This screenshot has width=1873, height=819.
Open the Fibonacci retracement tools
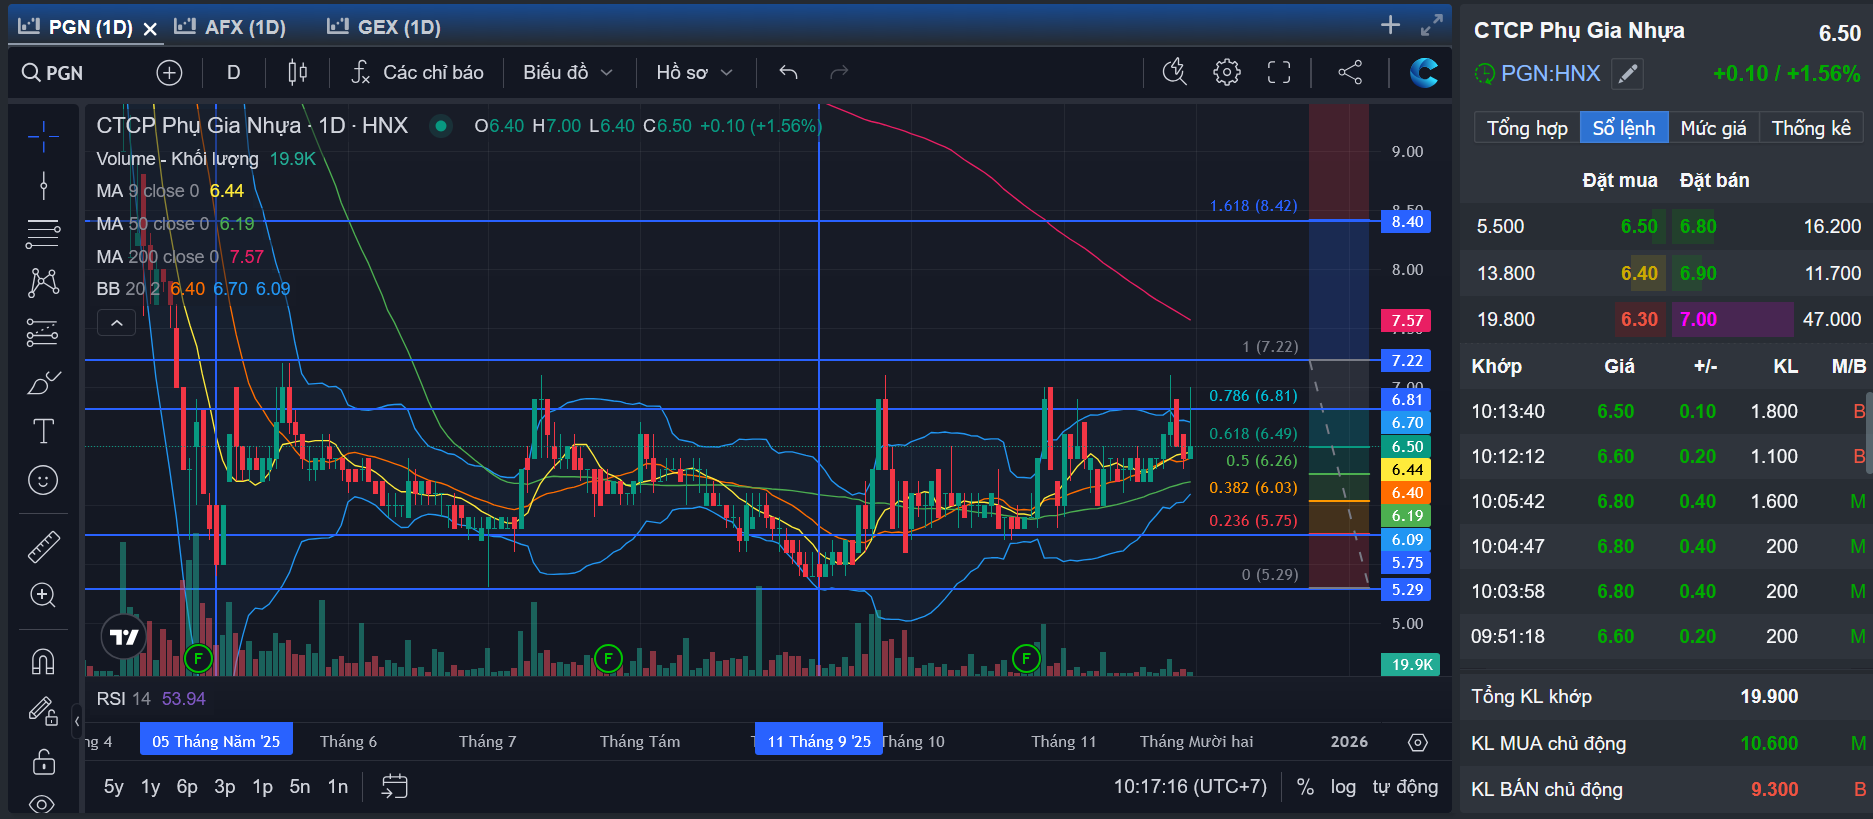point(43,233)
